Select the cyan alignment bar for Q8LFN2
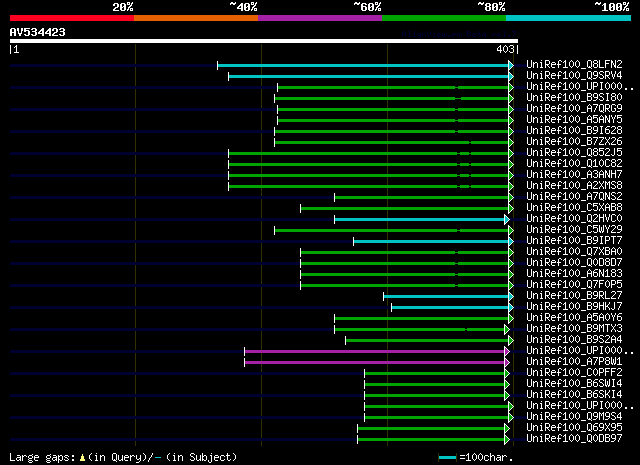640x465 pixels. [x=363, y=65]
